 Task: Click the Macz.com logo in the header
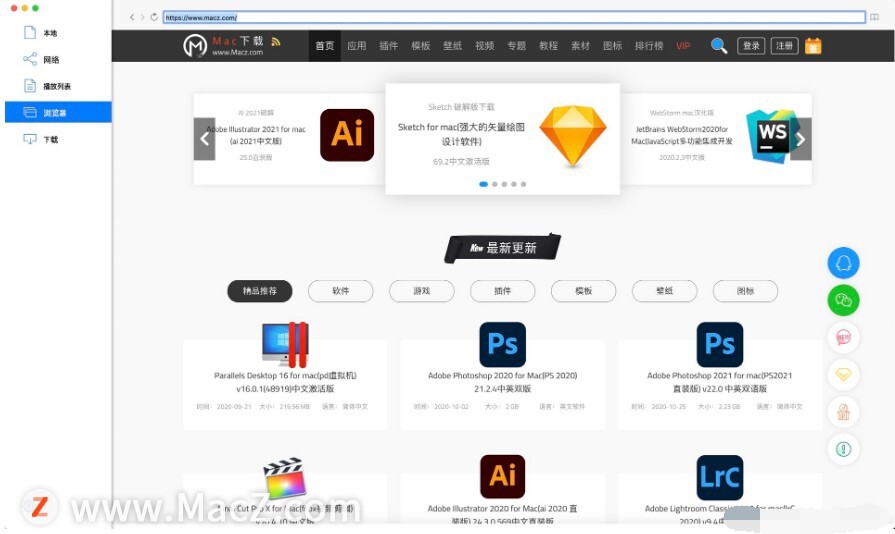click(x=223, y=46)
